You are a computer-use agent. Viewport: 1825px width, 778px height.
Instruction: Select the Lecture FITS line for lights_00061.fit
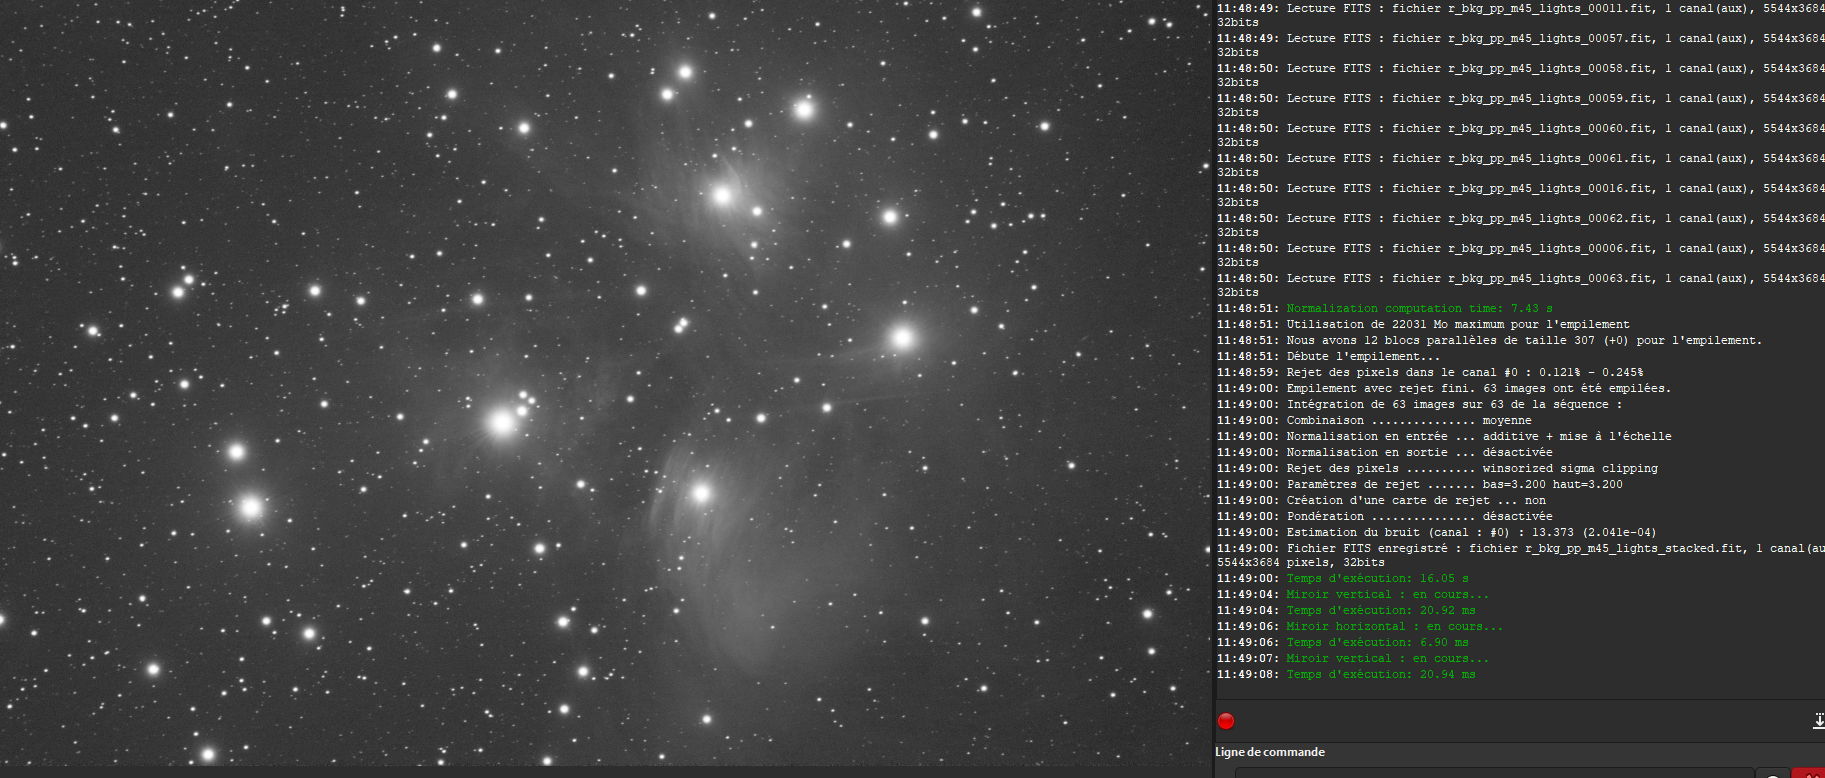(1521, 165)
